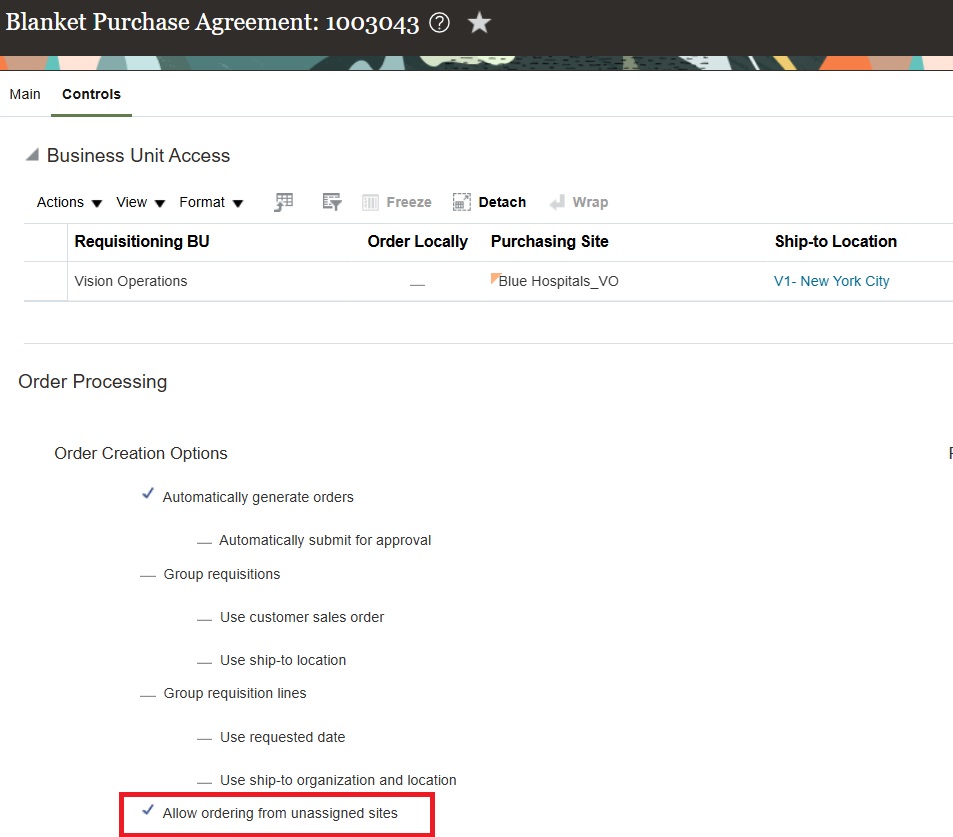Screen dimensions: 953x837
Task: Click the Detach table icon
Action: pos(460,201)
